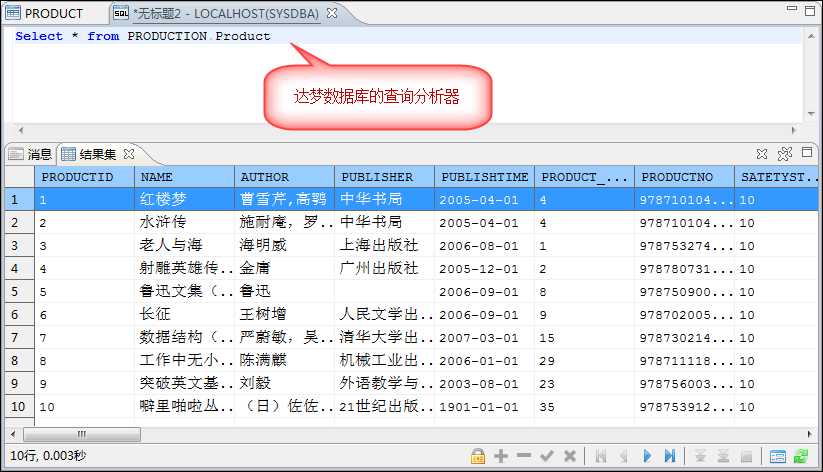Close the 无标题2 query tab
Screen dimensions: 823x472
(x=332, y=13)
